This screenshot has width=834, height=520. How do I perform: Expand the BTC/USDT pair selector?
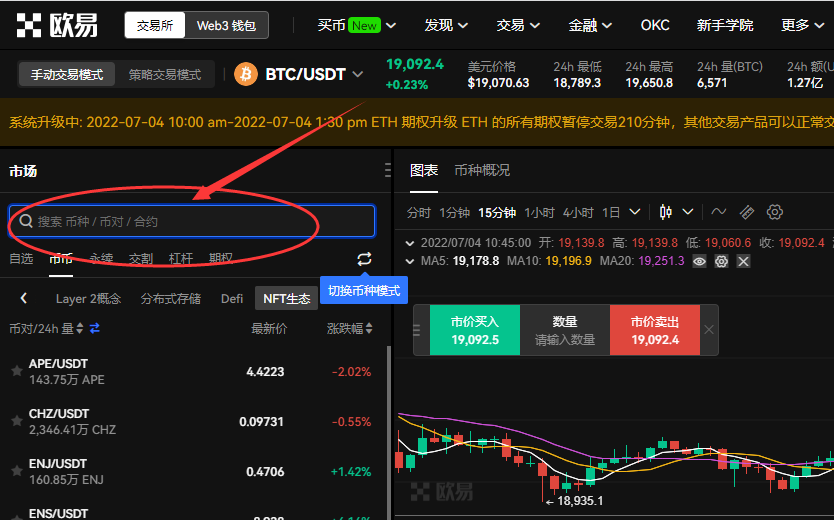click(358, 74)
